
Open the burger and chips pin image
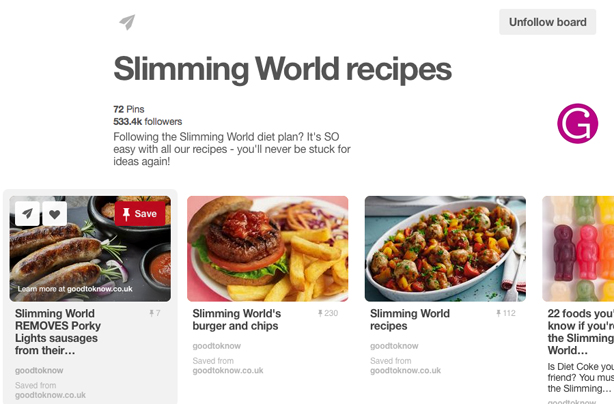coord(267,249)
